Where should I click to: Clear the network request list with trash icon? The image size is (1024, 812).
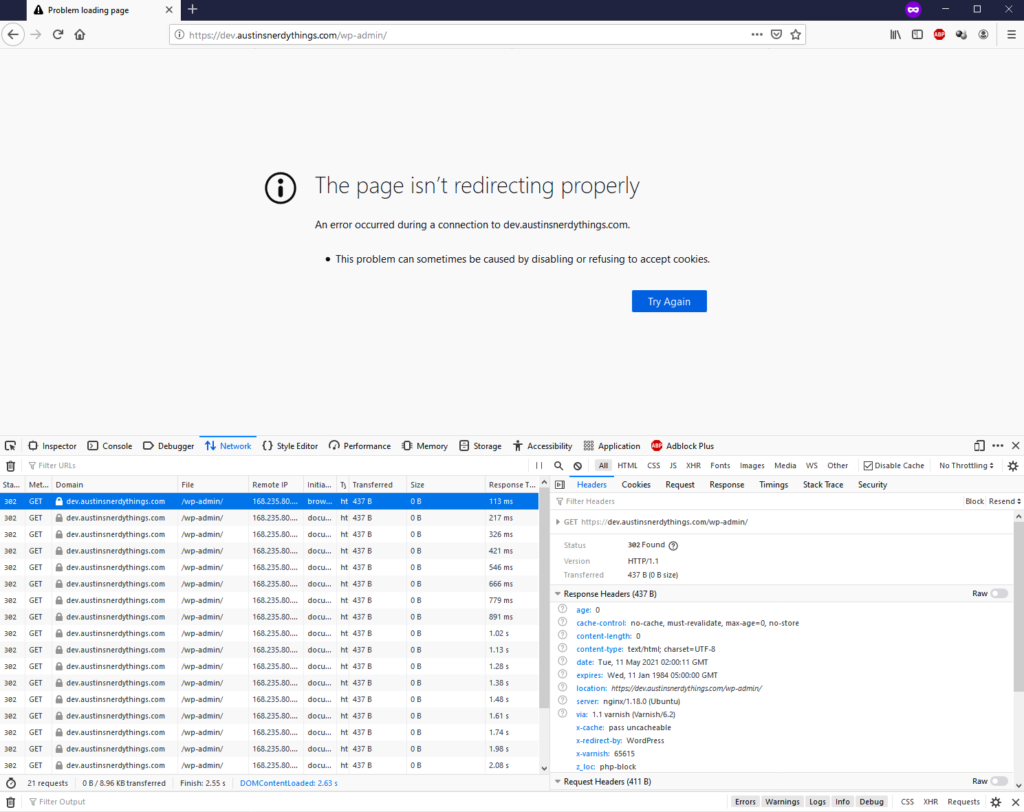coord(10,466)
